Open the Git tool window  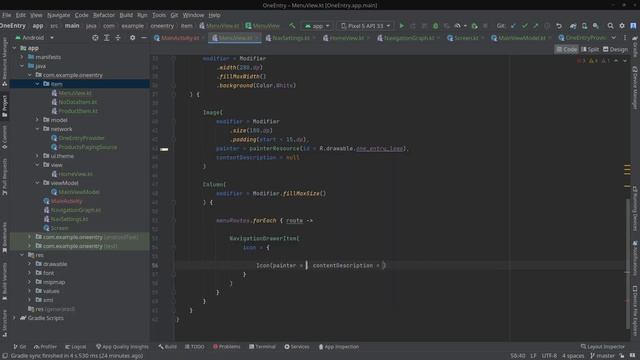coord(20,347)
